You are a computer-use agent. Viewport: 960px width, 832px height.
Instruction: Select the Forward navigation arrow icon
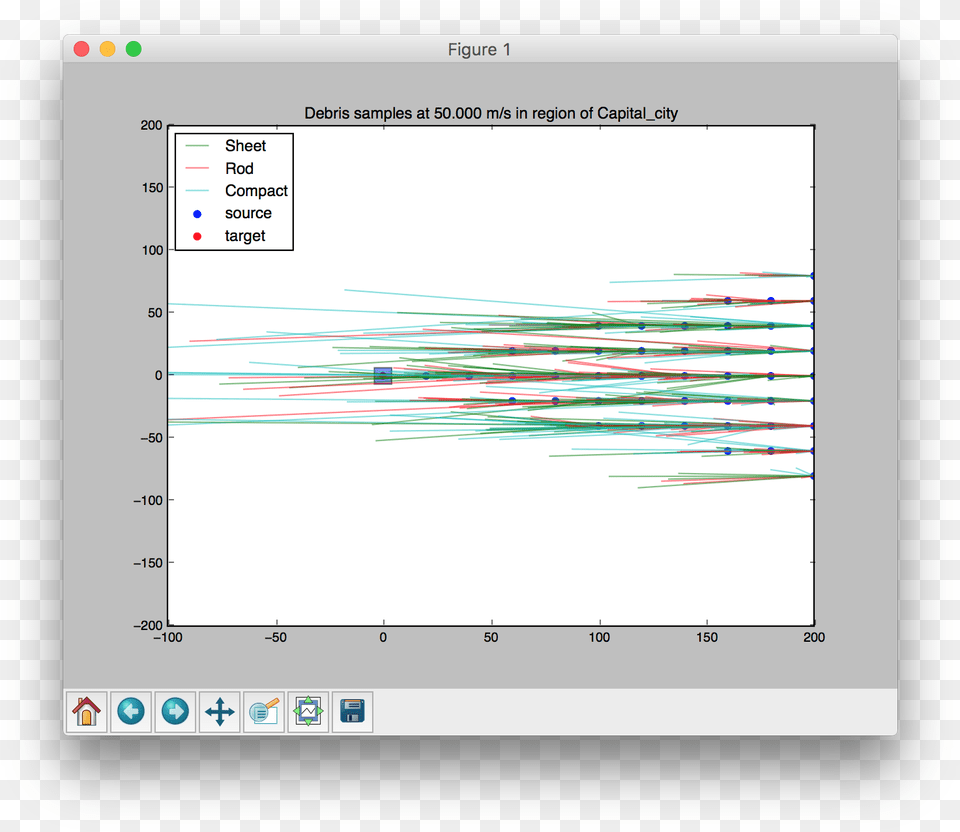click(174, 712)
